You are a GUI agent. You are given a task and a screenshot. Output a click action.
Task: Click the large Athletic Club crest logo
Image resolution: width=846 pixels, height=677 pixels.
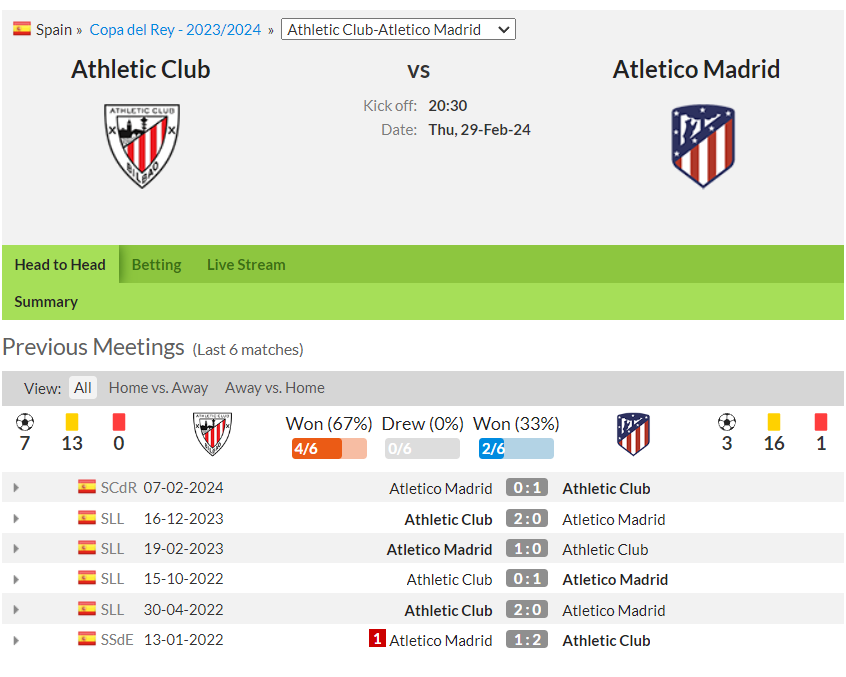pos(142,146)
